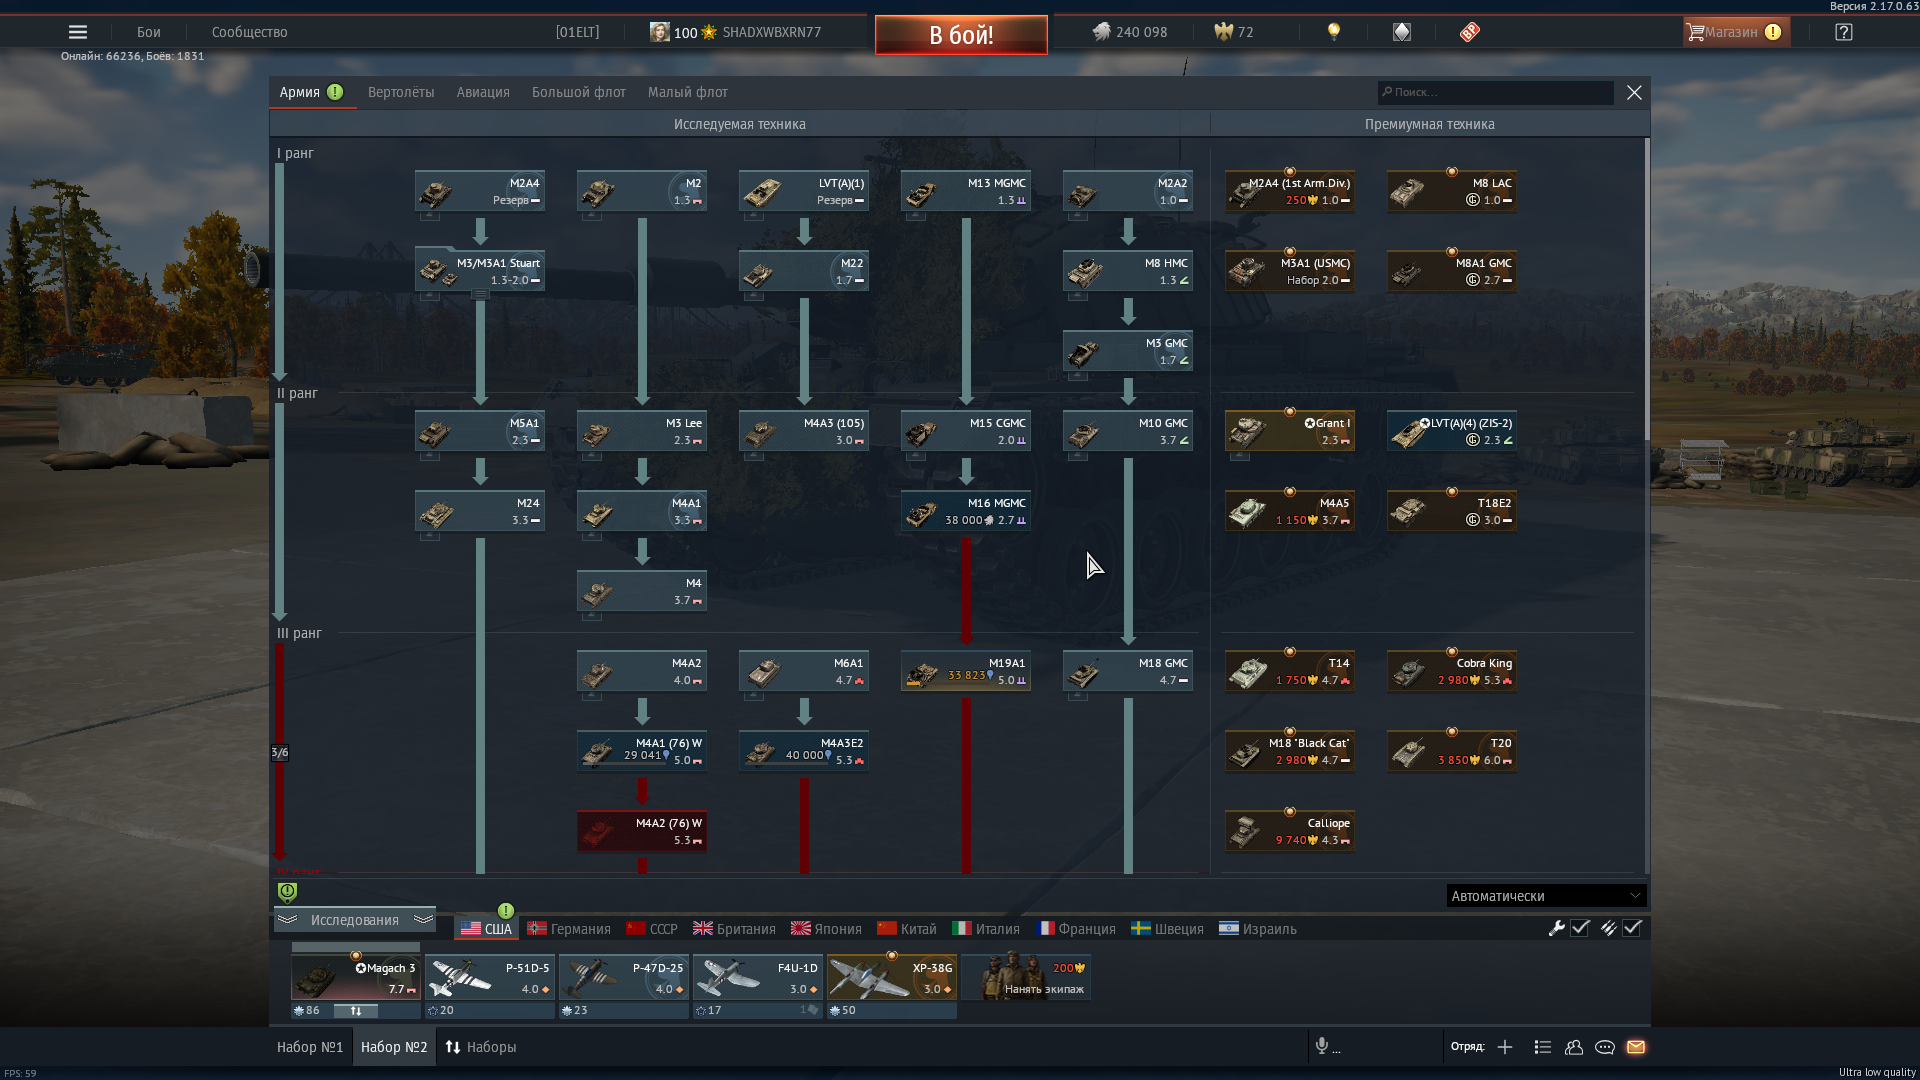Select the Швеция nation tab
This screenshot has height=1080, width=1920.
pyautogui.click(x=1167, y=929)
